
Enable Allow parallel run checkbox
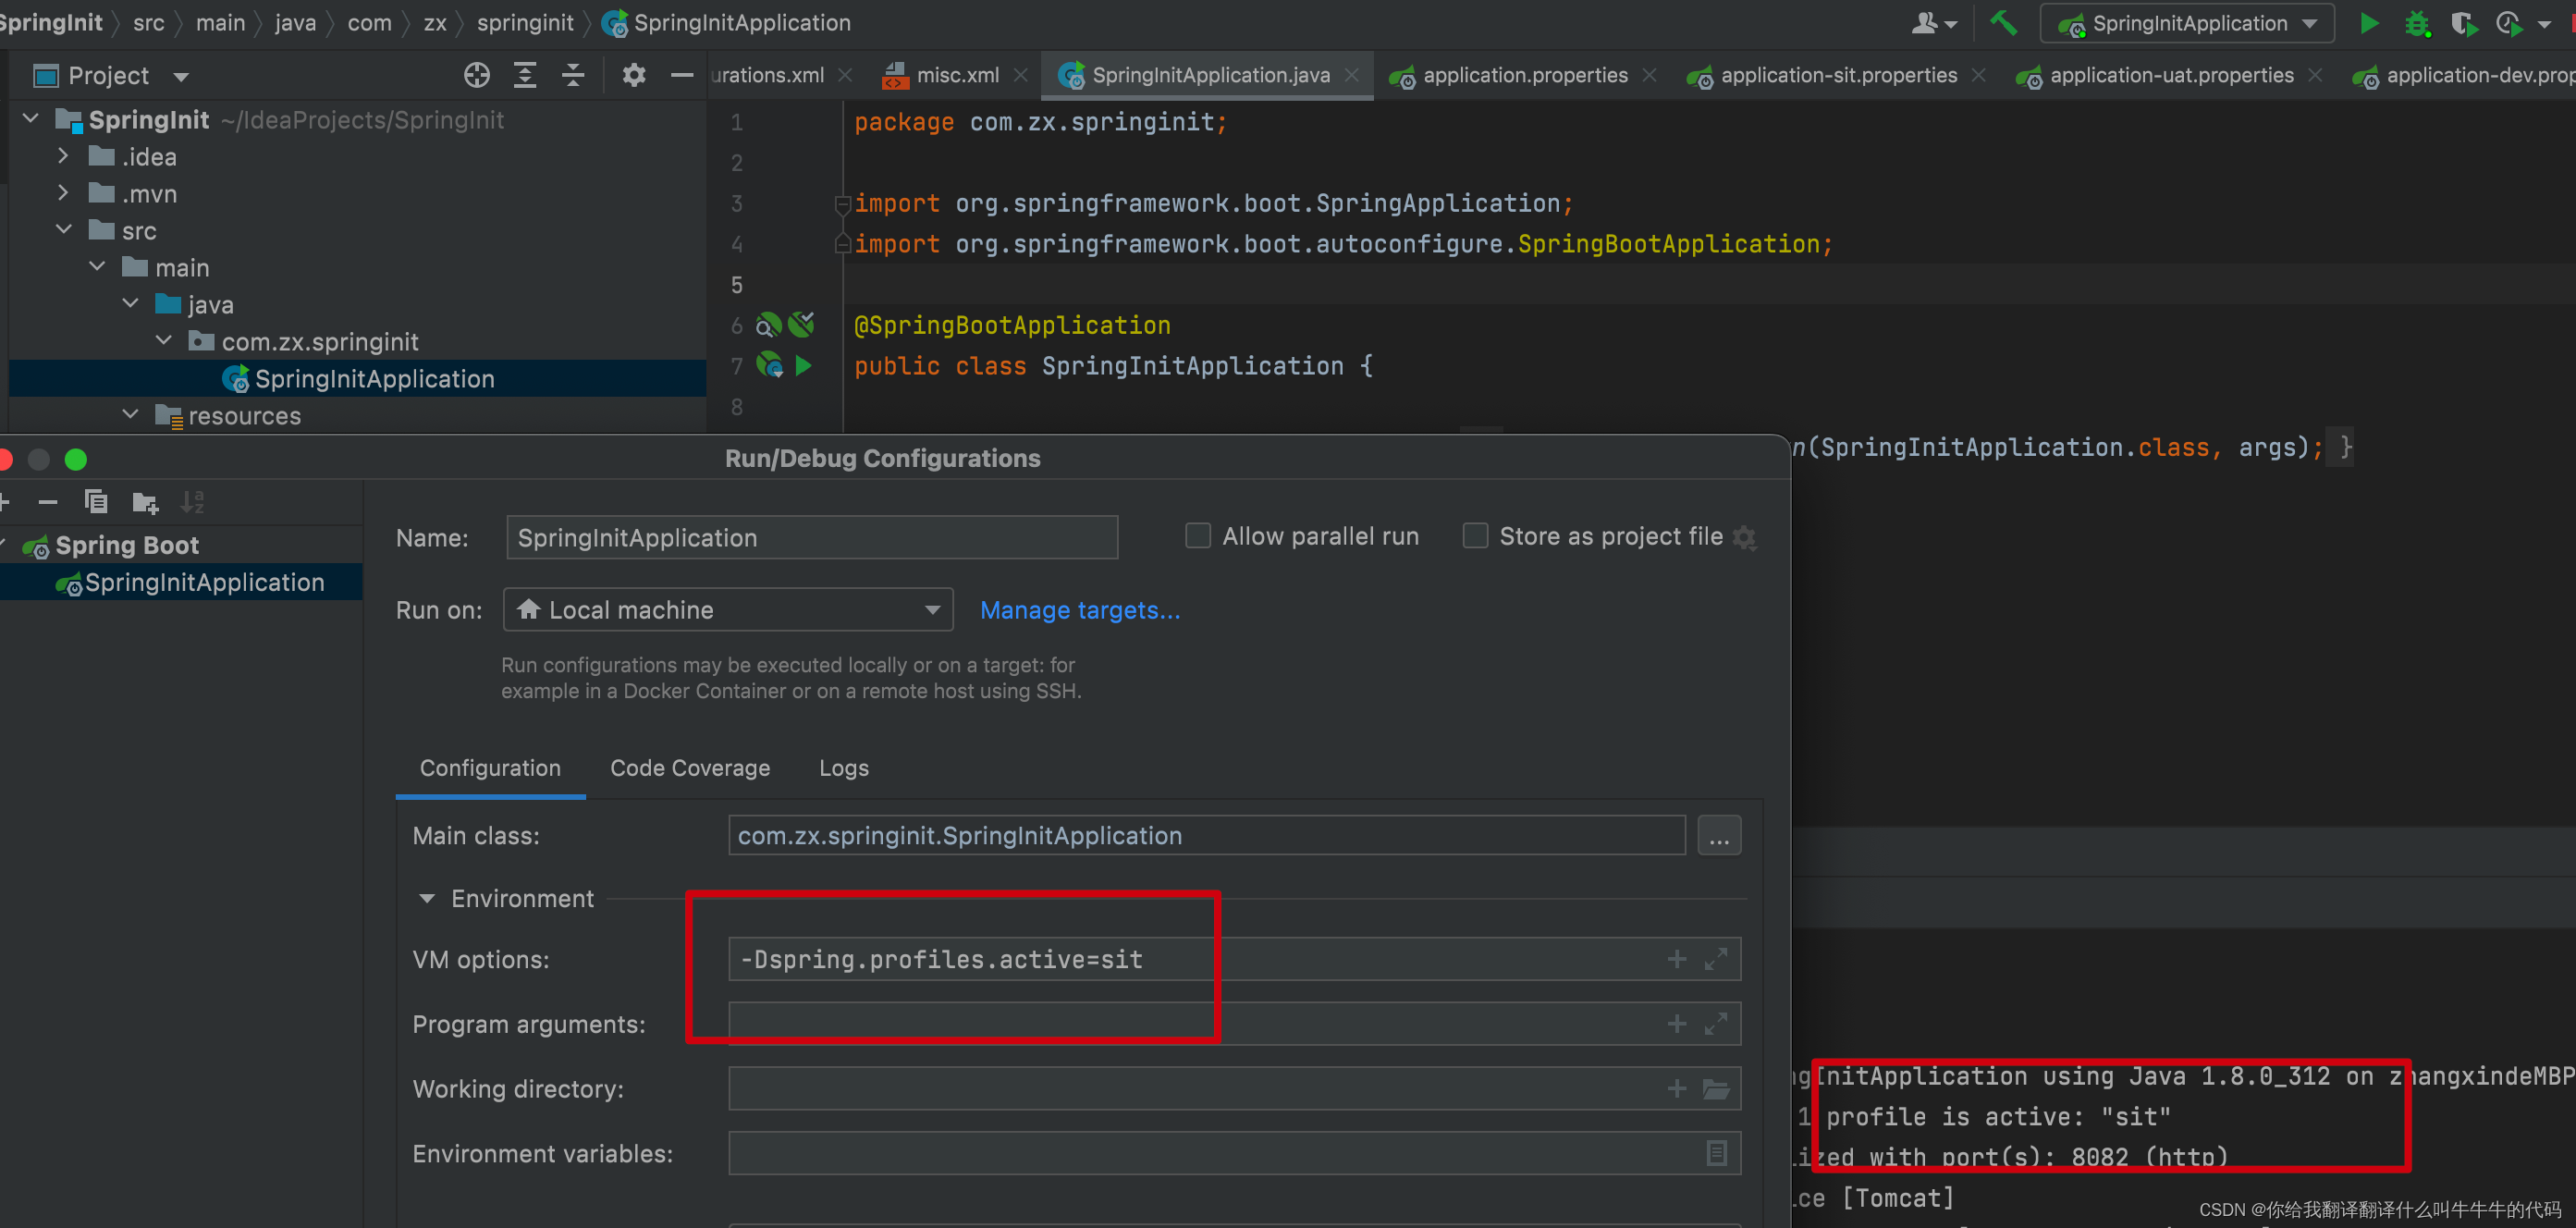click(x=1197, y=537)
